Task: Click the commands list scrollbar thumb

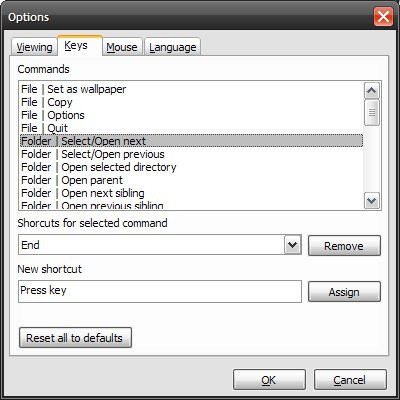Action: pos(371,113)
